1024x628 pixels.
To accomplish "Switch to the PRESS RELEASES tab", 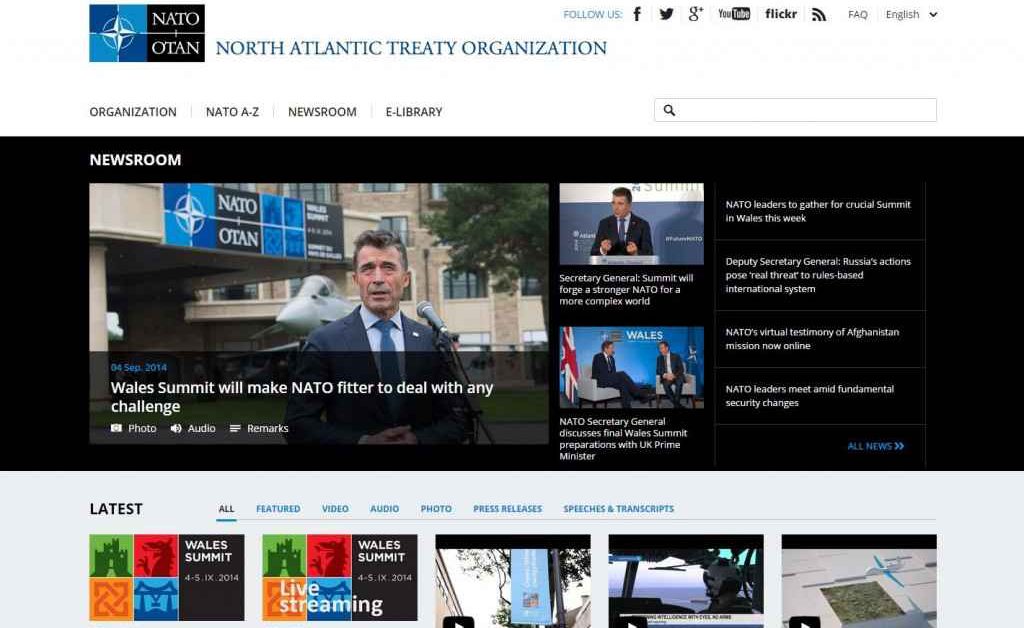I will [x=507, y=509].
